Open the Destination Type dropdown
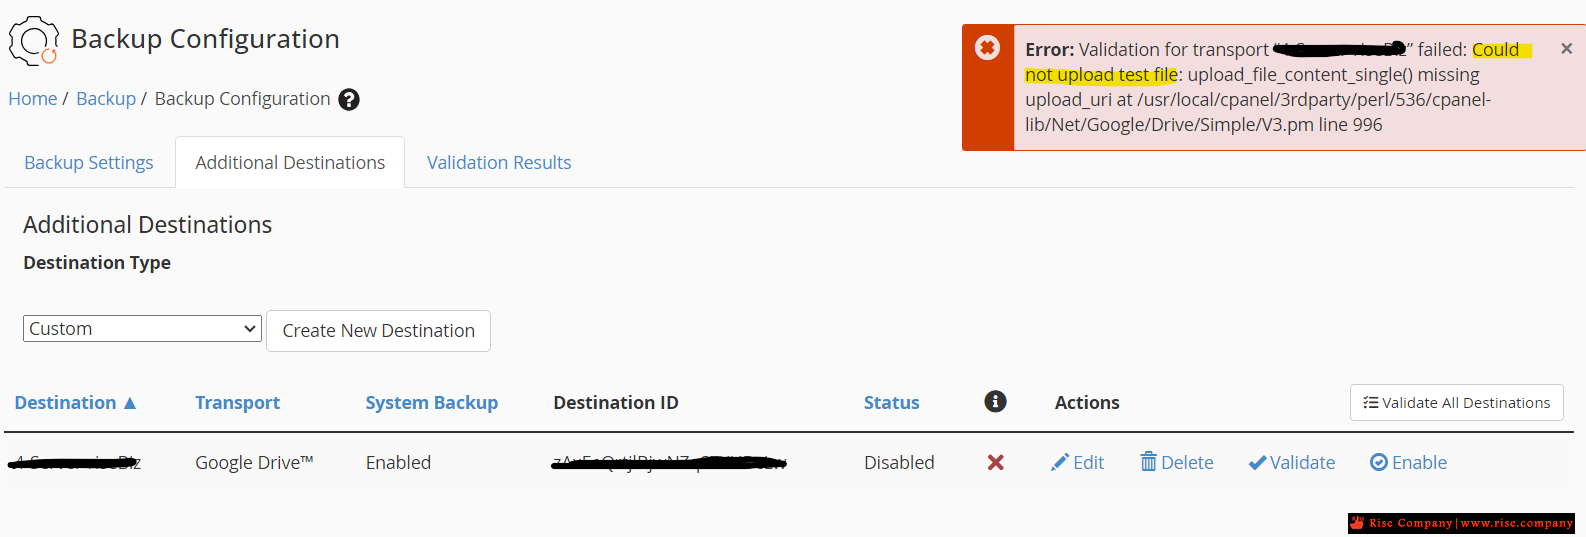 [142, 329]
